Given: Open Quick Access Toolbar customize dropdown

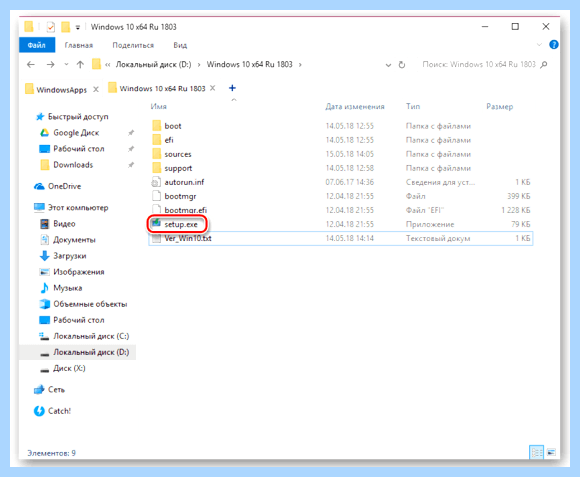Looking at the screenshot, I should [78, 27].
